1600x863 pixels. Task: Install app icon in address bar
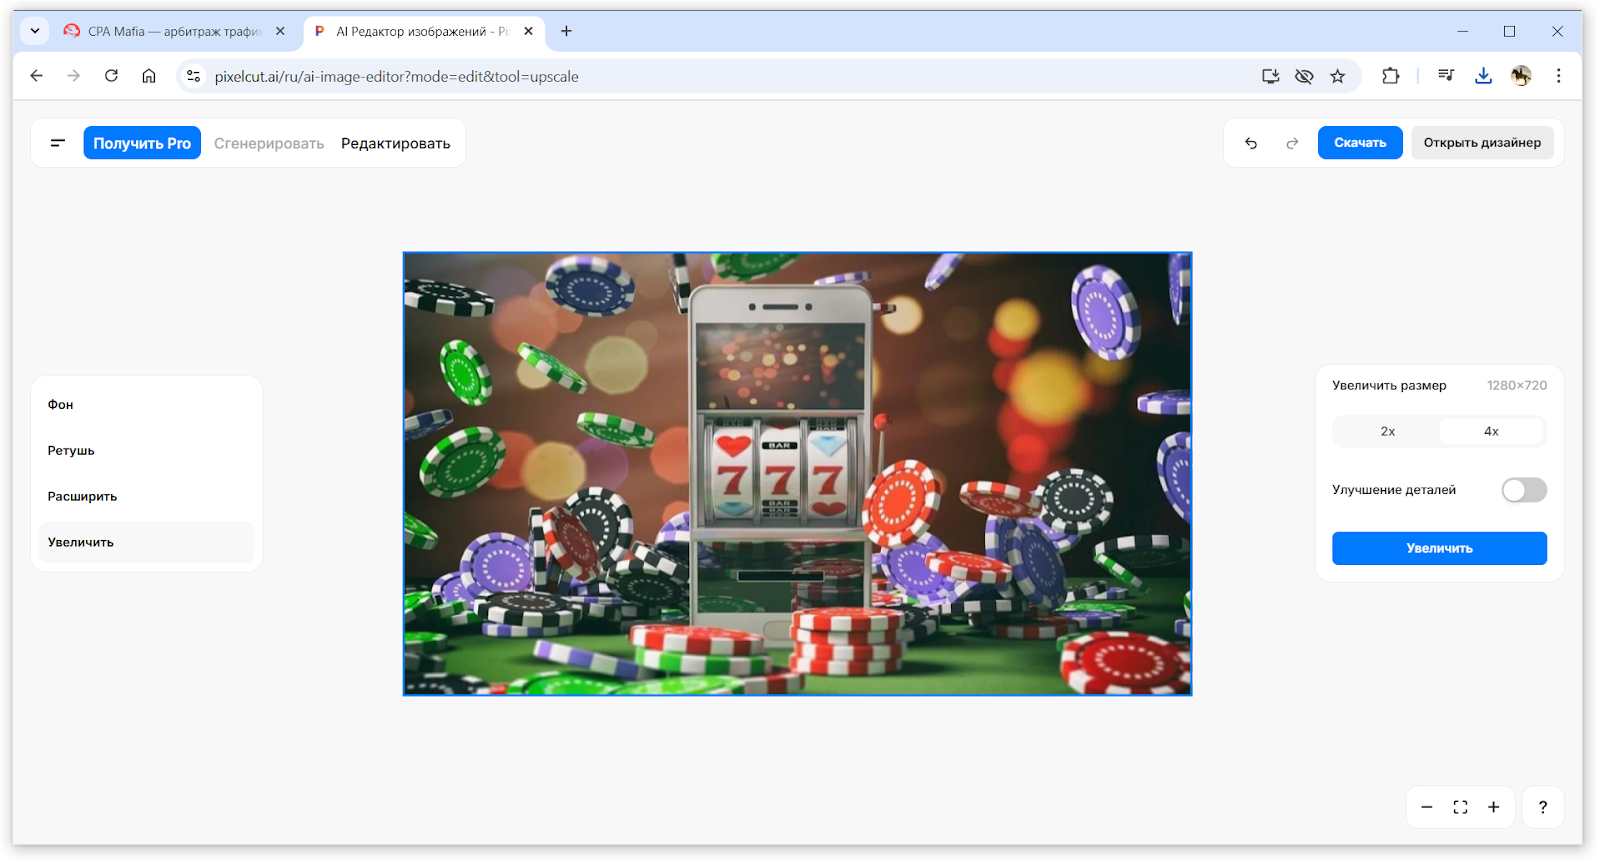click(x=1270, y=76)
